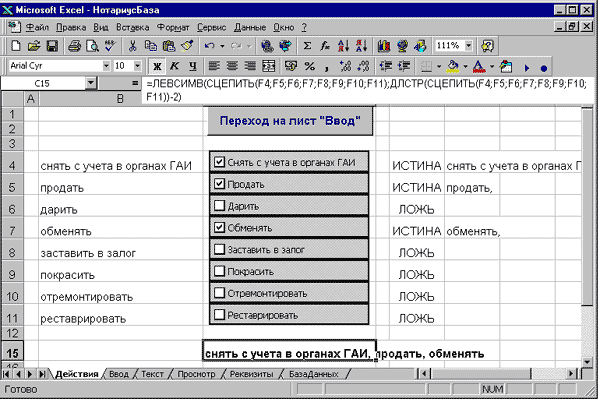This screenshot has height=402, width=600.
Task: Switch to the Текст sheet tab
Action: click(x=152, y=374)
